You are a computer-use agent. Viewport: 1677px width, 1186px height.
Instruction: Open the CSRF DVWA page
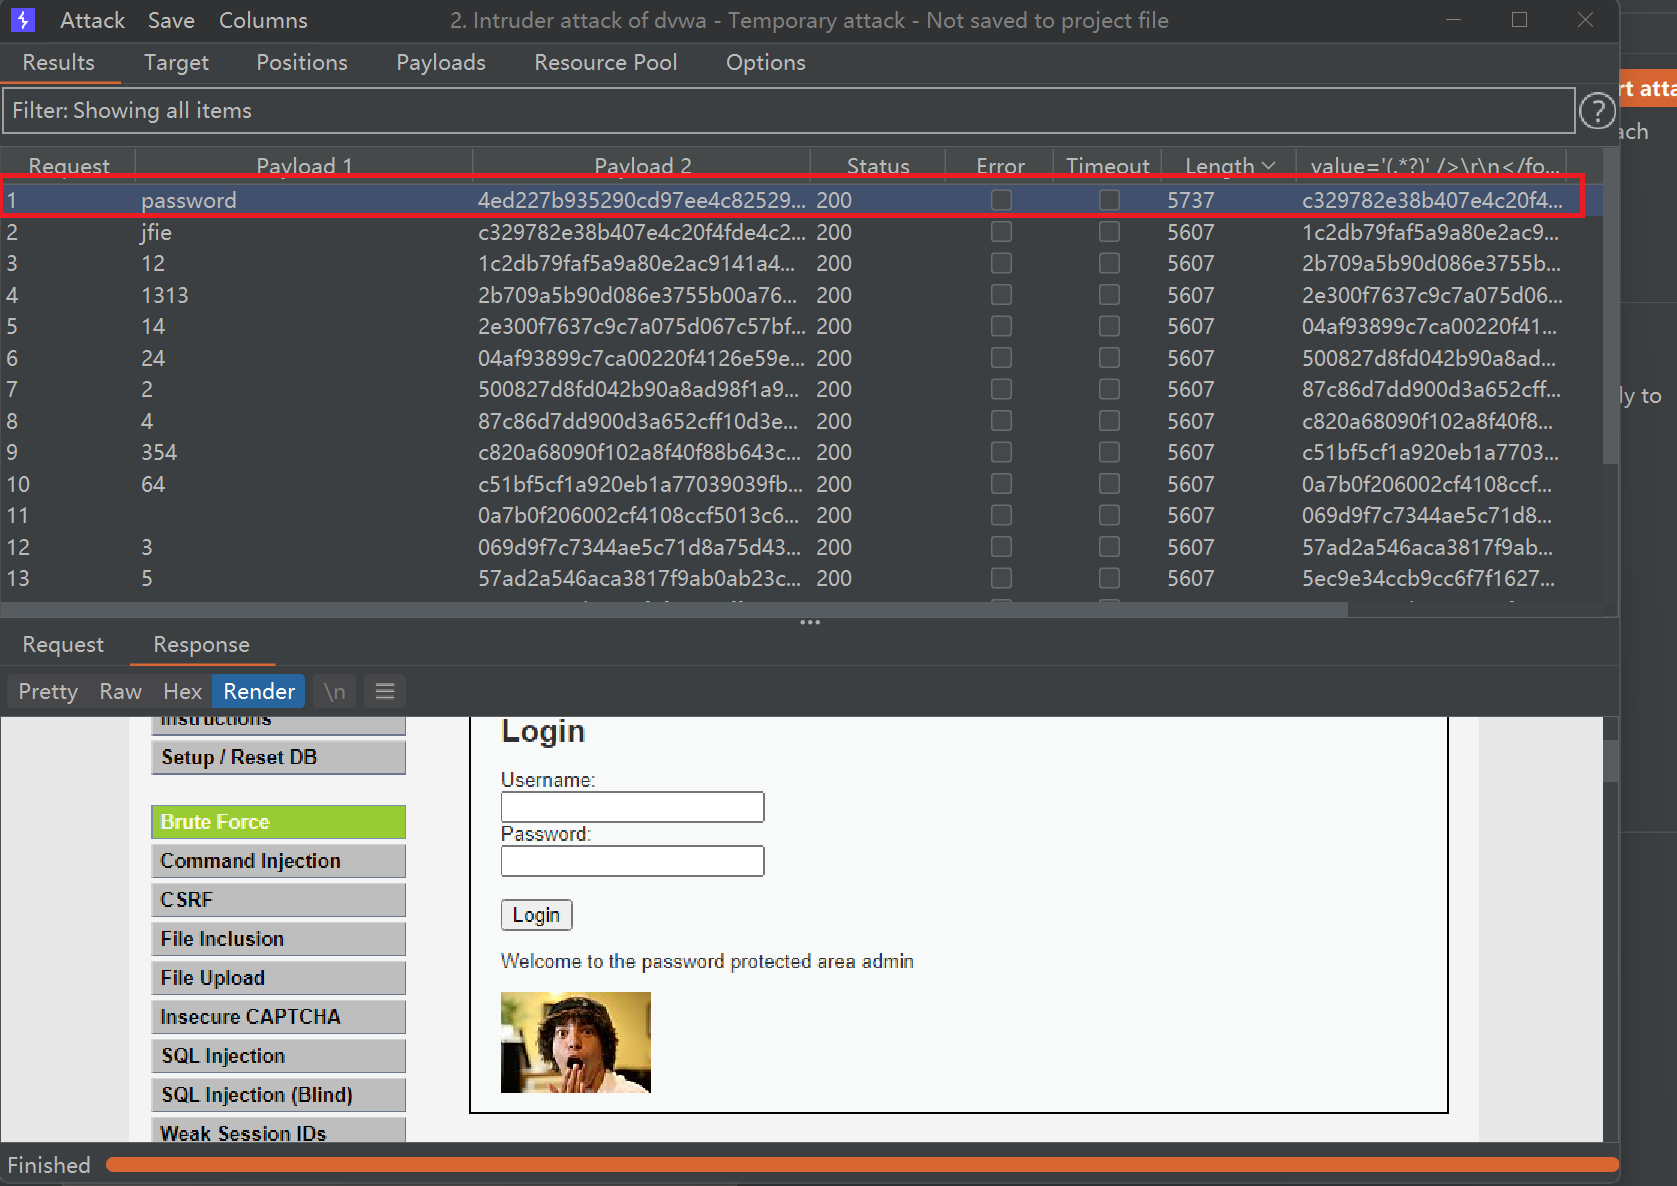278,900
